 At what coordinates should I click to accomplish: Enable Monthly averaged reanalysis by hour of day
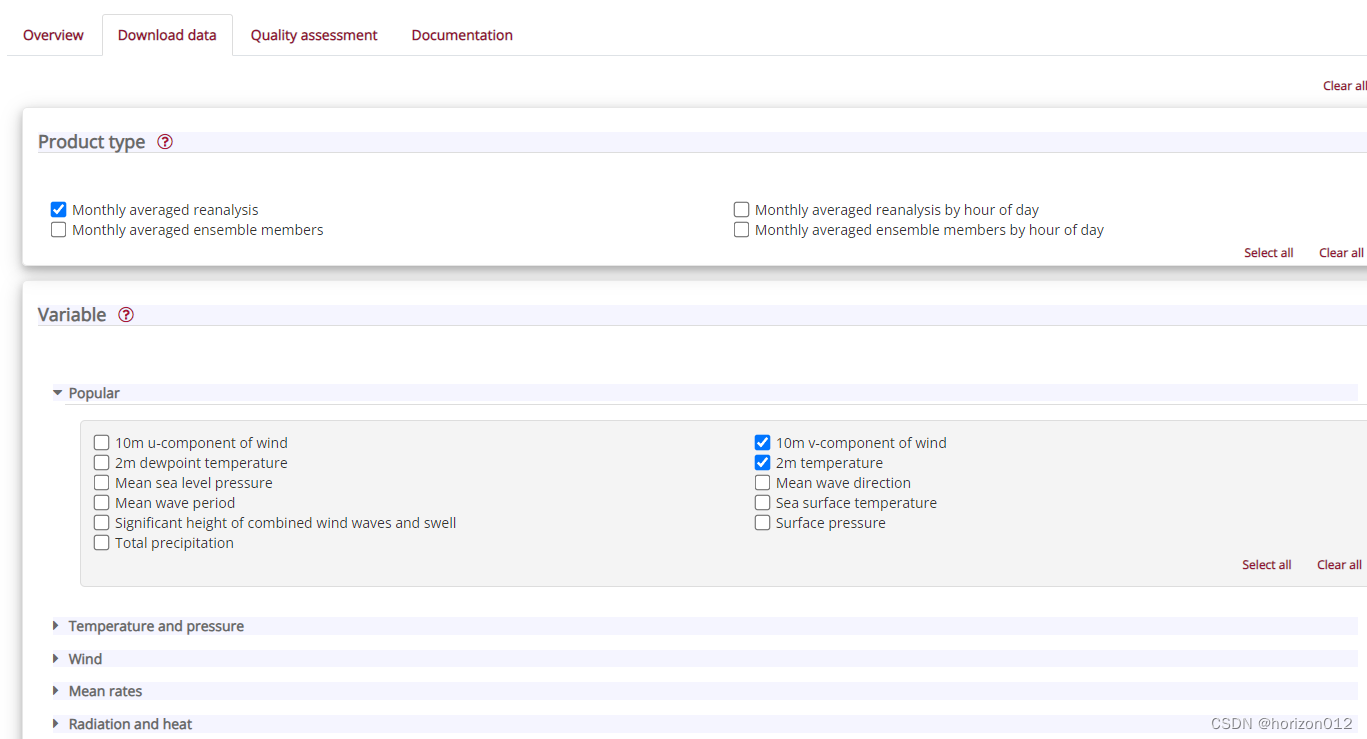point(741,210)
